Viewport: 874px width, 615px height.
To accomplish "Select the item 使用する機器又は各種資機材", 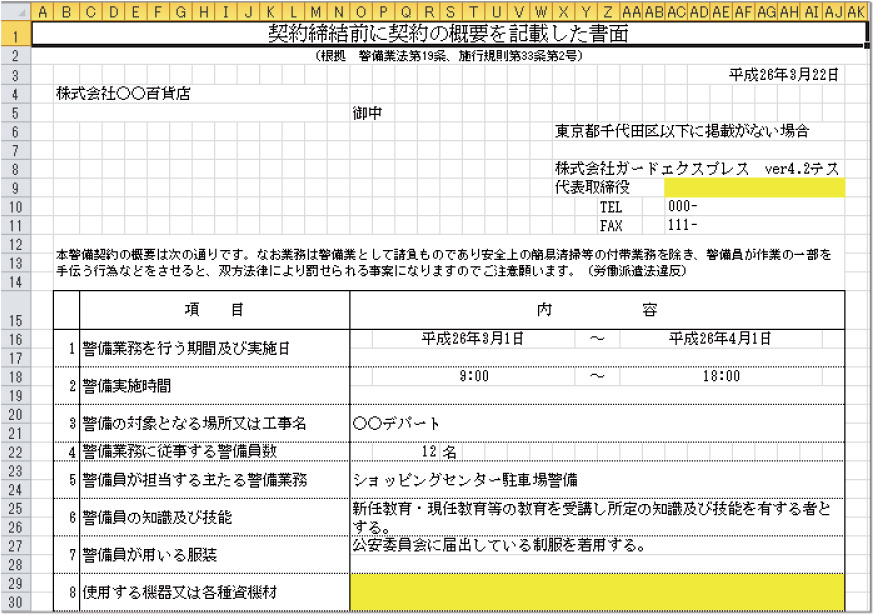I will (x=179, y=592).
